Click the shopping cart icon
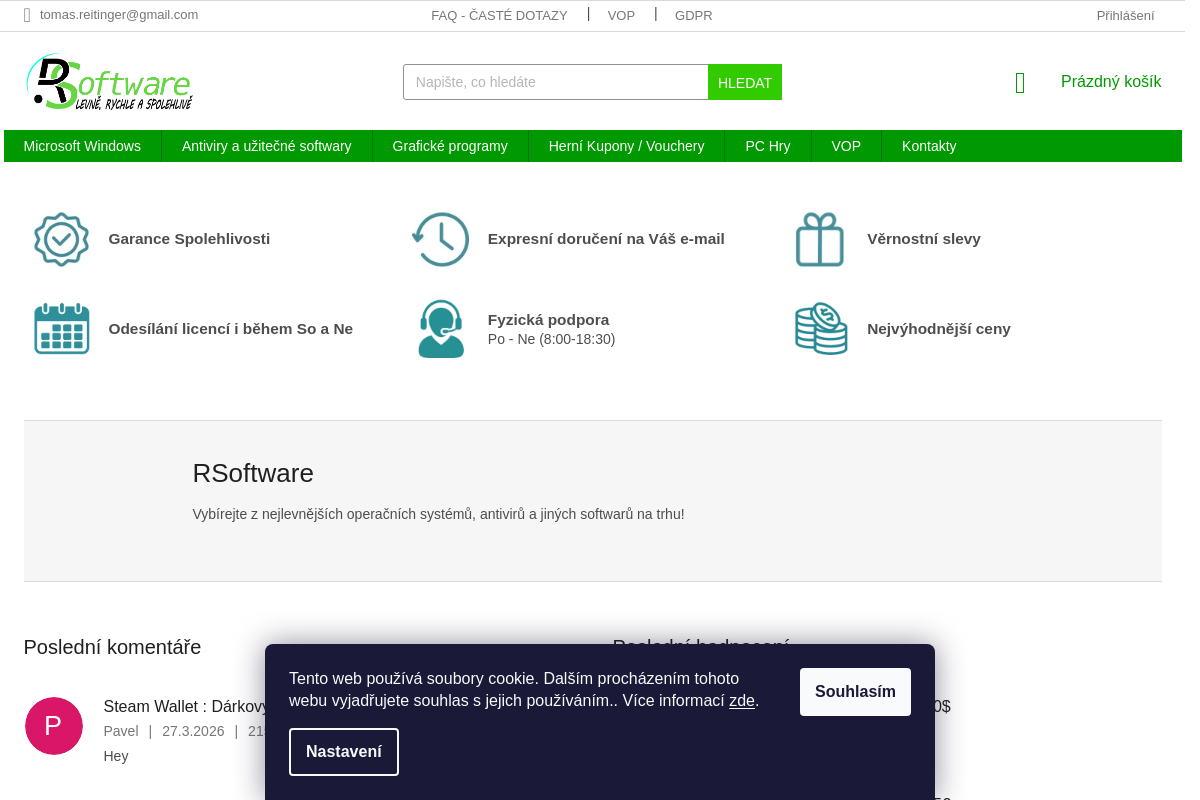This screenshot has width=1200, height=800. tap(1019, 83)
